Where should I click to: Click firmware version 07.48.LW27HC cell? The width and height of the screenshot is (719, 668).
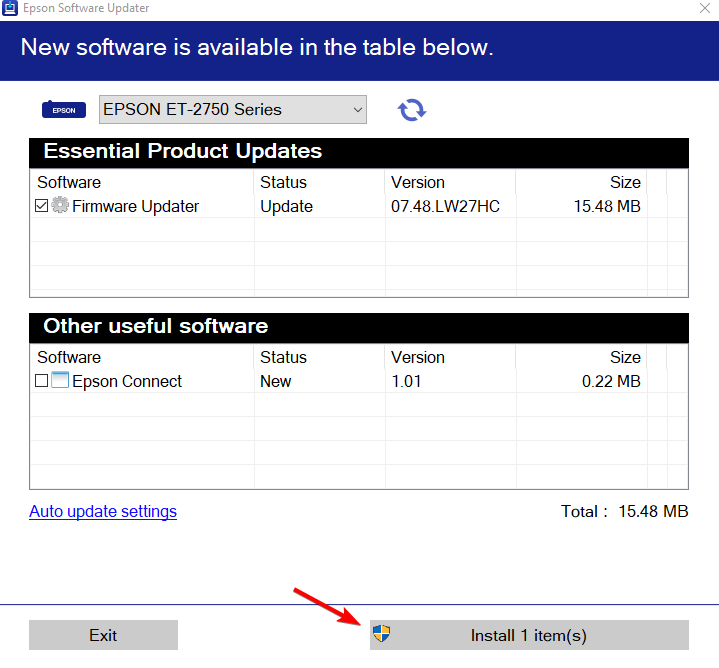click(445, 206)
